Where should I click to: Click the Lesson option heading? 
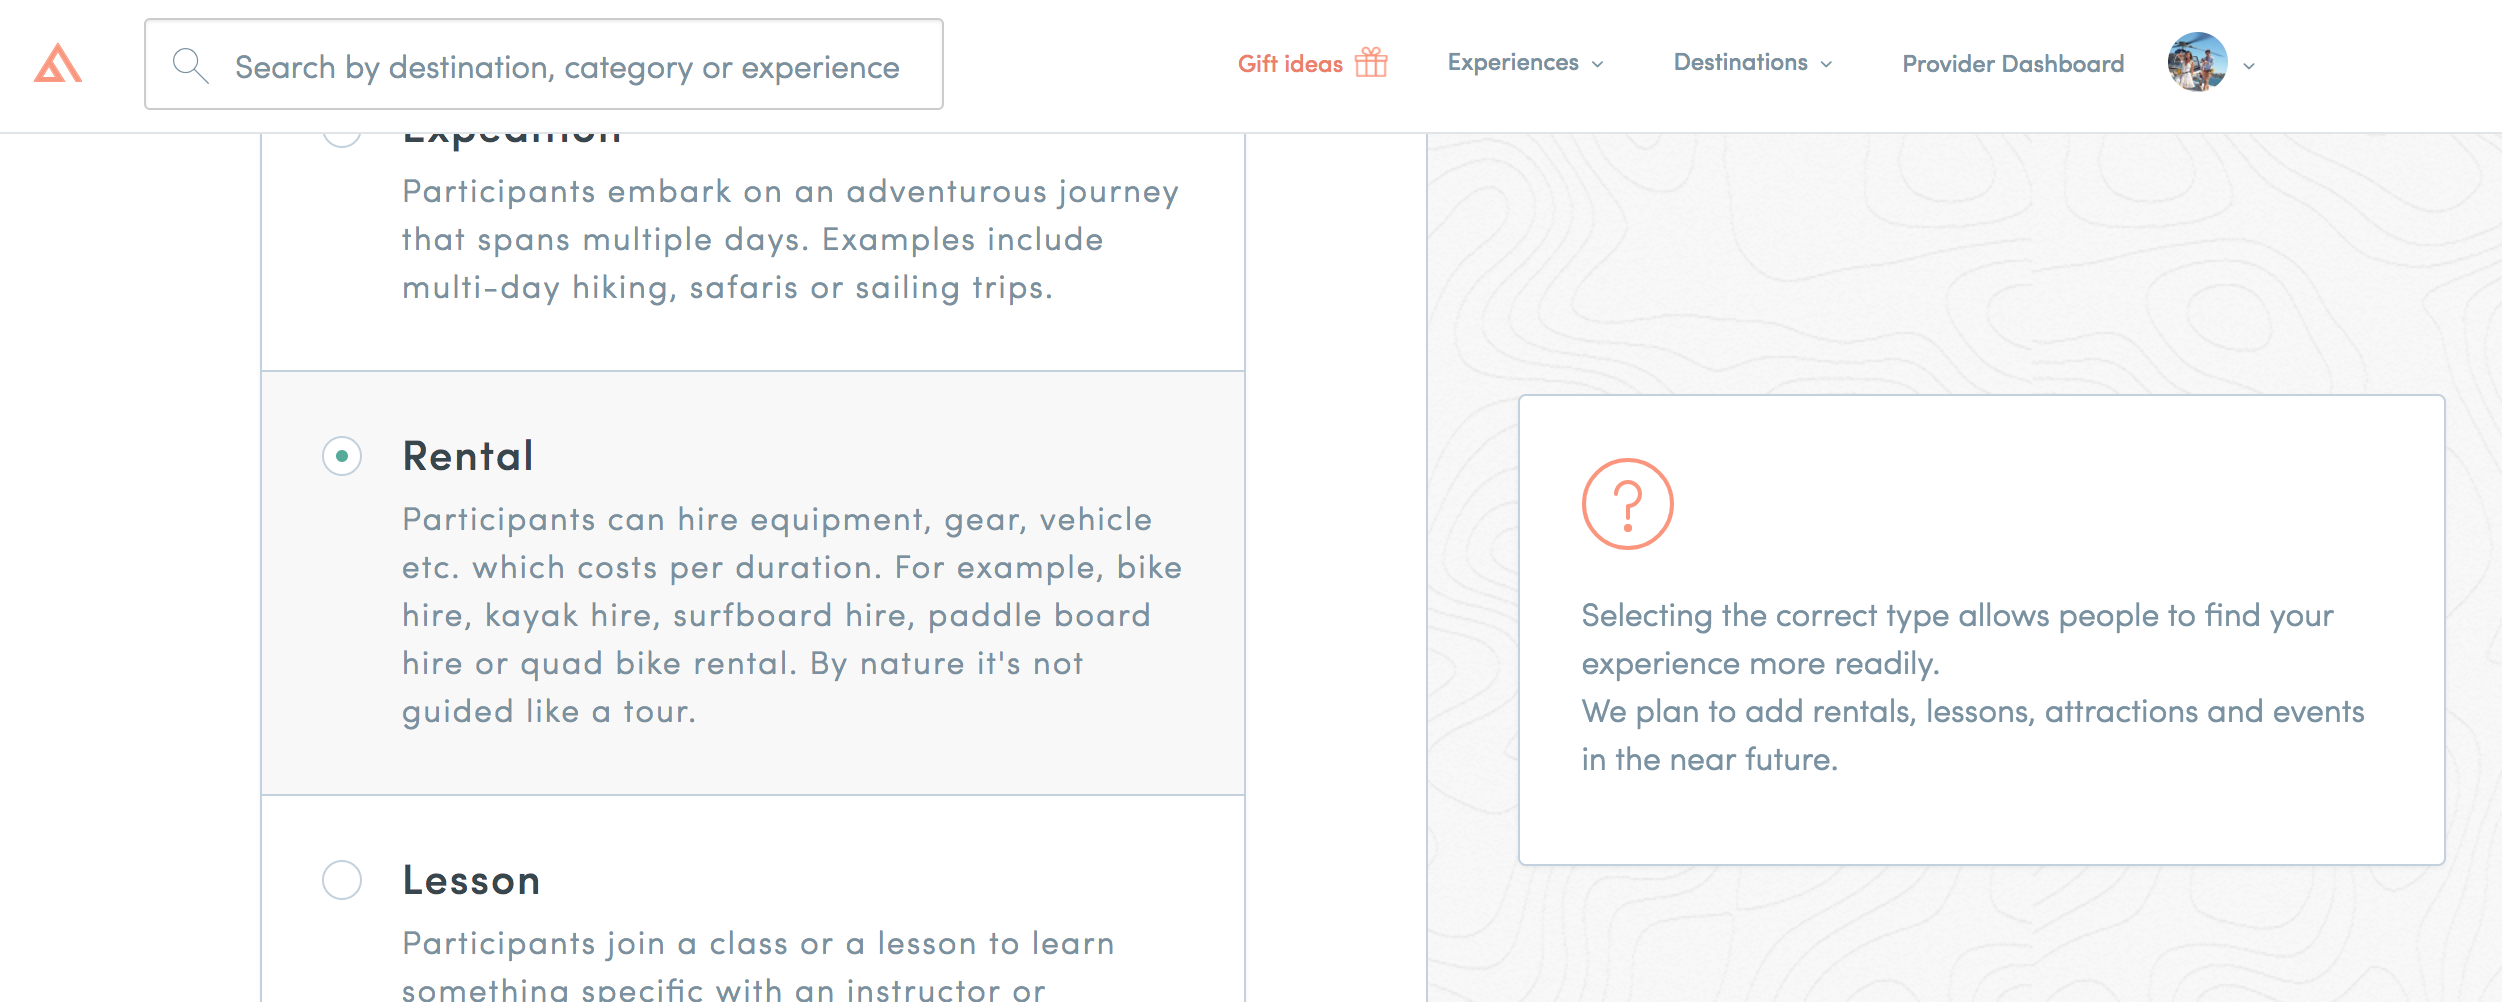pos(471,880)
